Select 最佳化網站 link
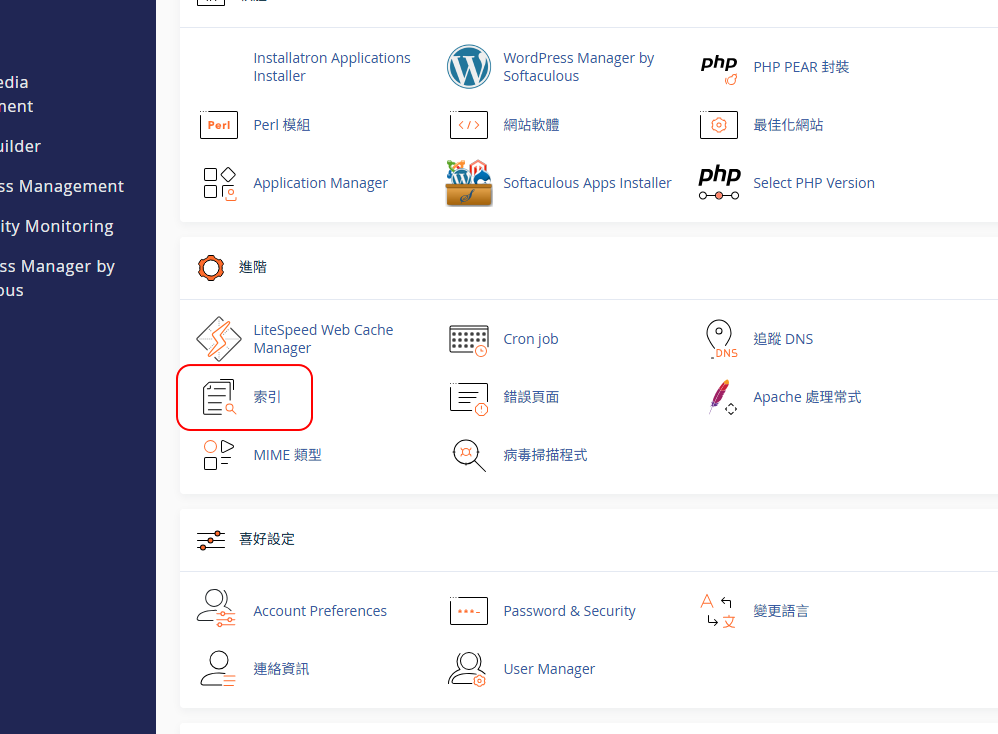Screen dimensions: 998x734 tap(788, 125)
